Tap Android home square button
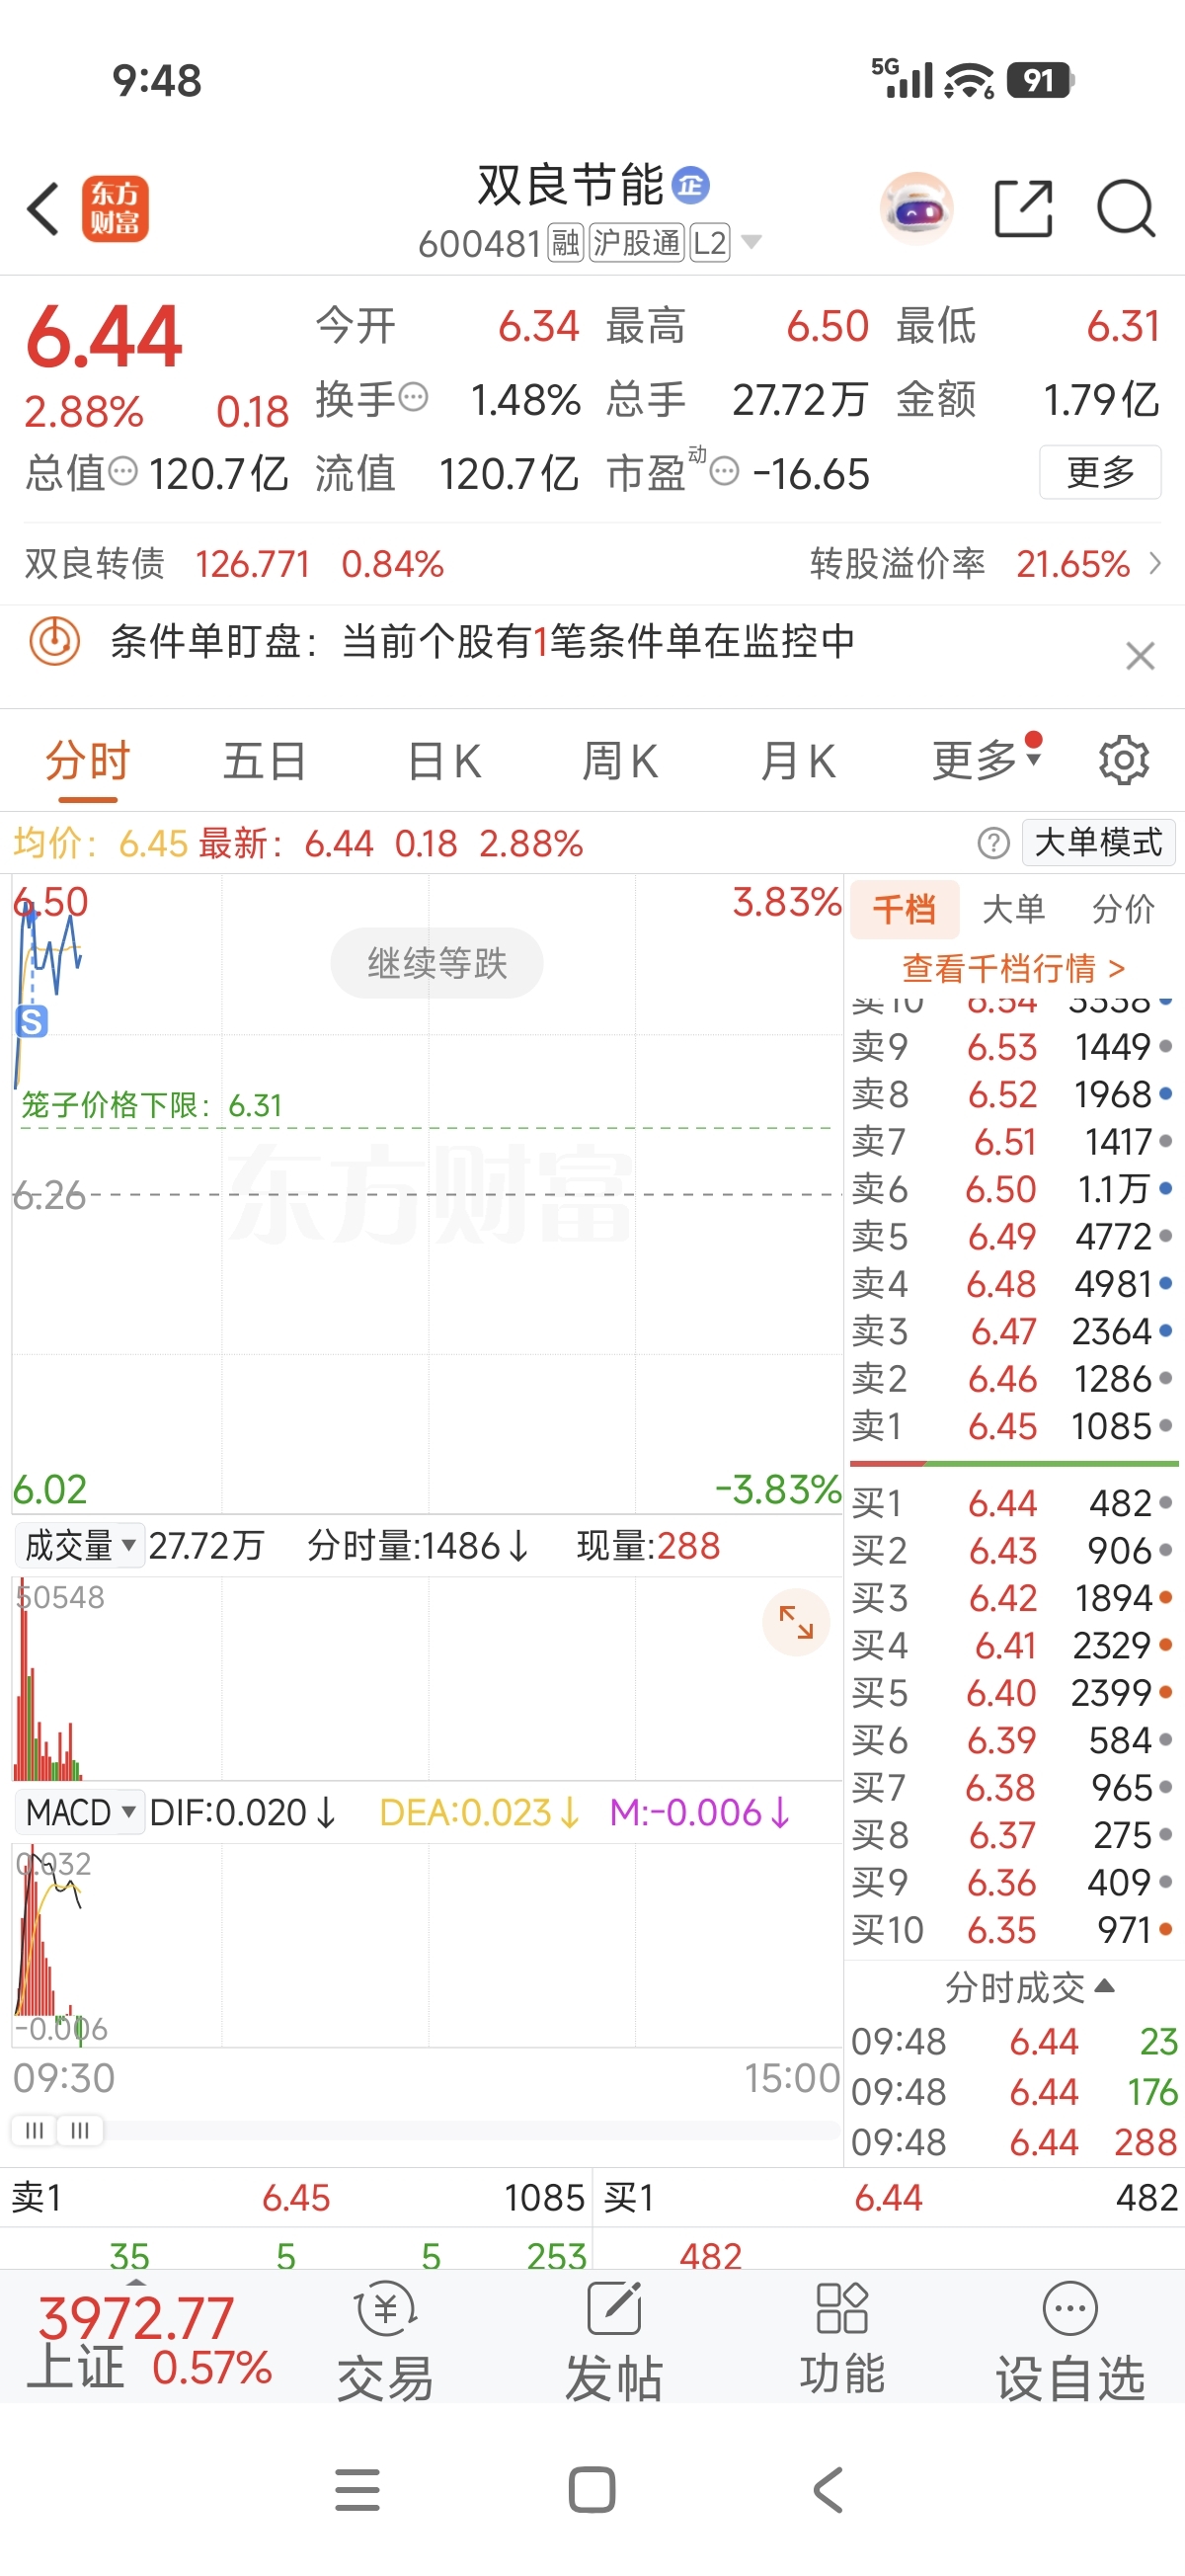 pos(592,2490)
